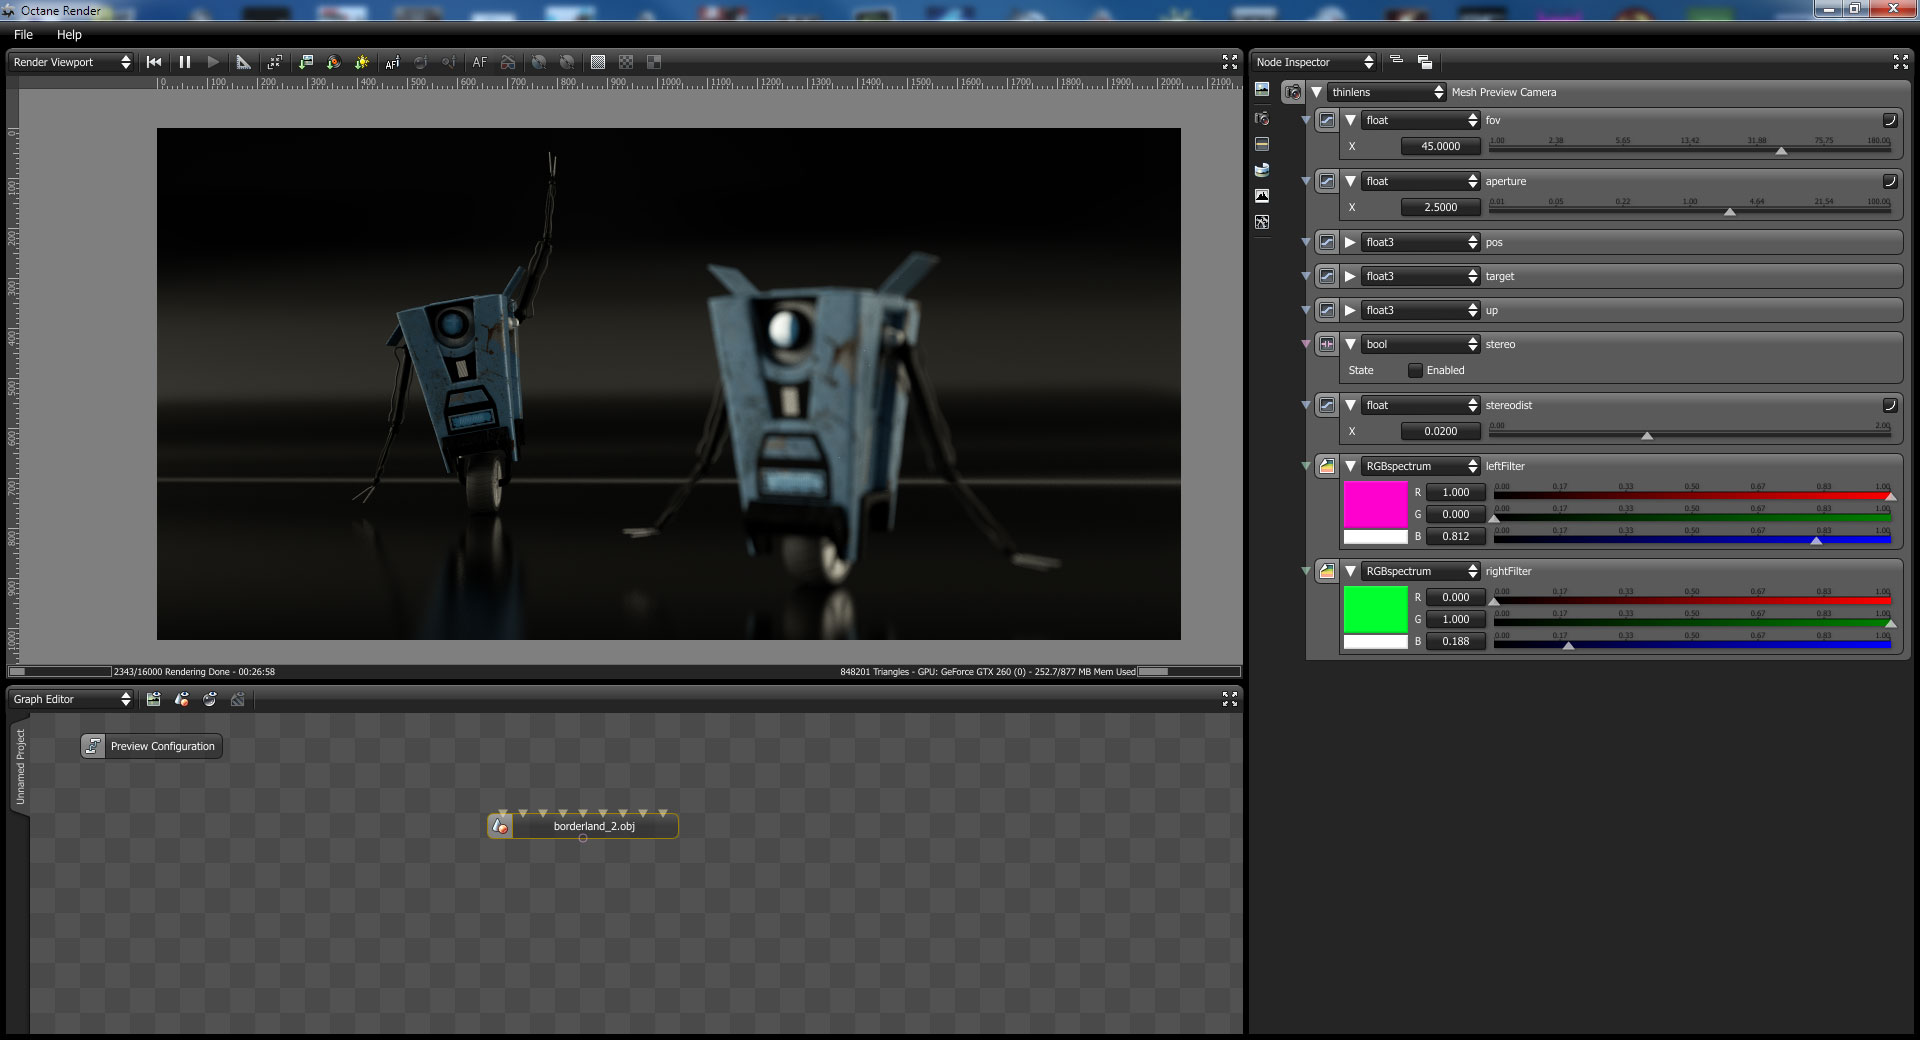
Task: Click the fov slider handle
Action: 1781,151
